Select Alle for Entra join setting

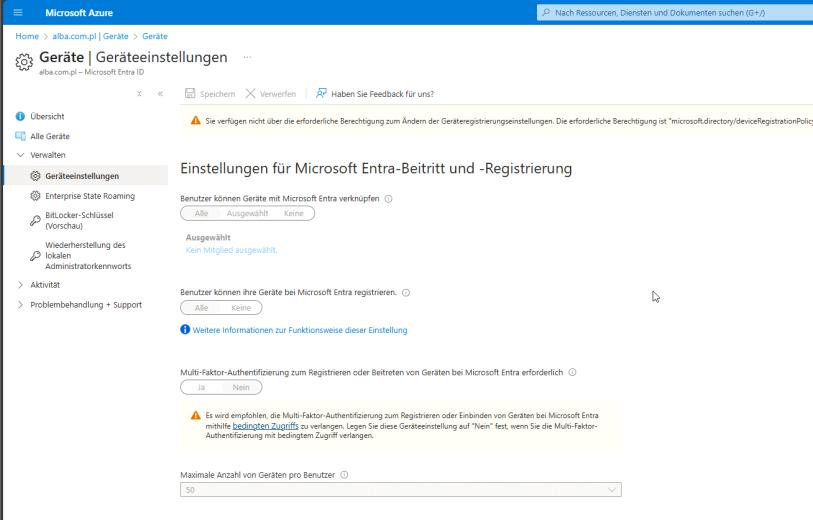(201, 213)
